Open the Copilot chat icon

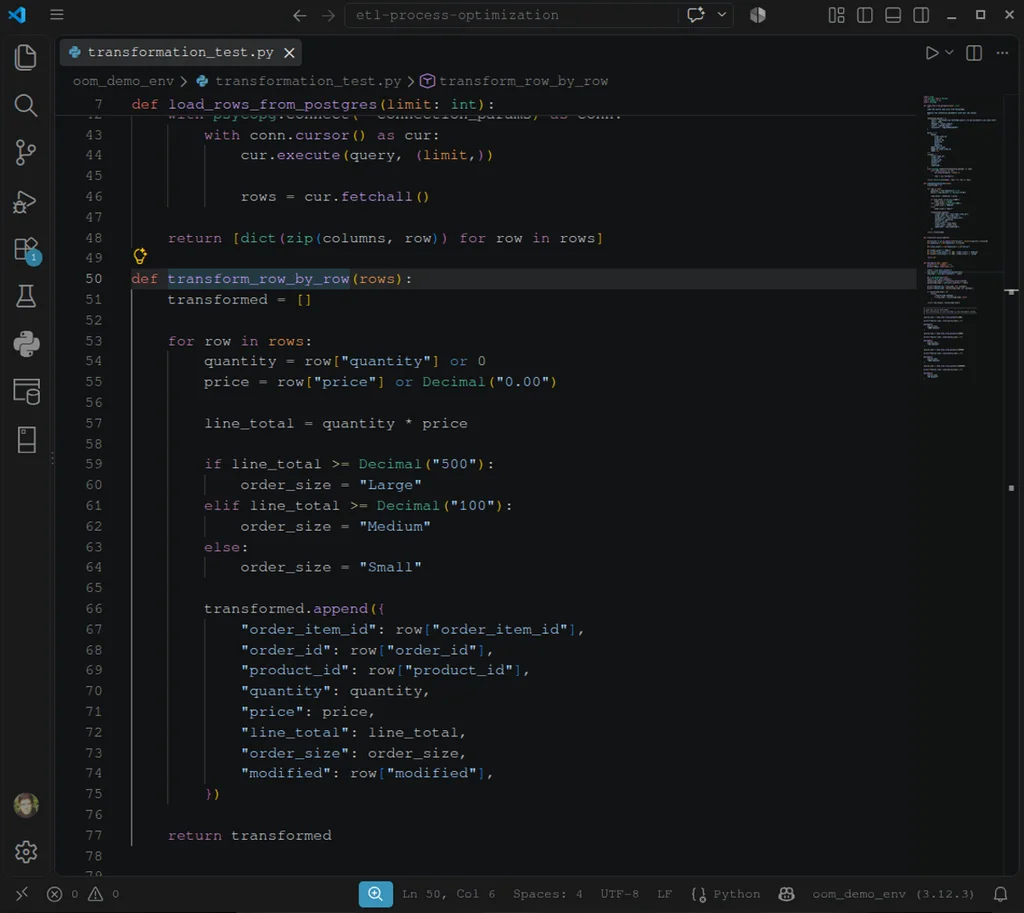click(696, 14)
